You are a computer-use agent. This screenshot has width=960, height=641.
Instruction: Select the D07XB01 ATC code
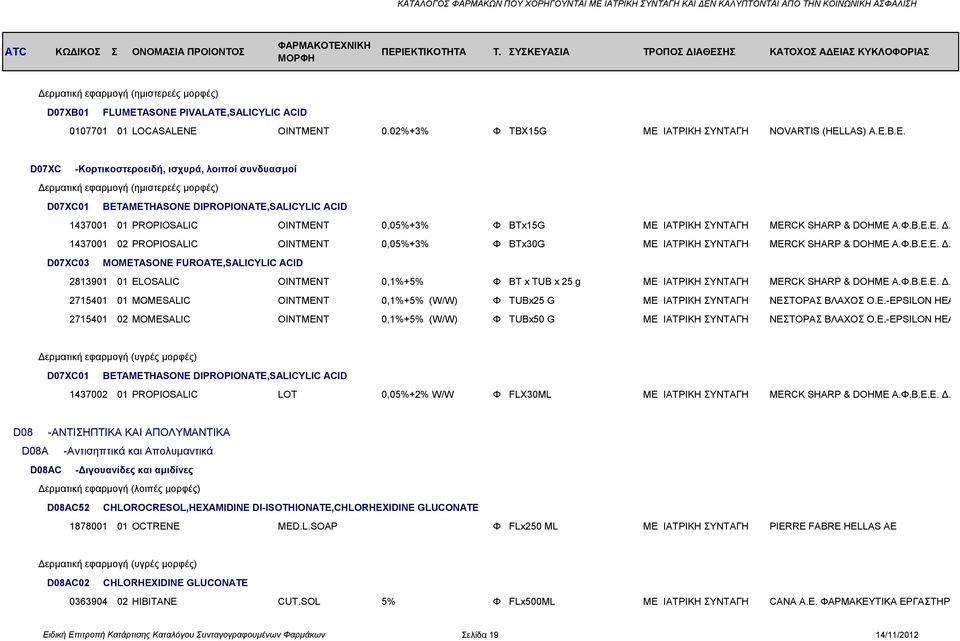pyautogui.click(x=68, y=112)
